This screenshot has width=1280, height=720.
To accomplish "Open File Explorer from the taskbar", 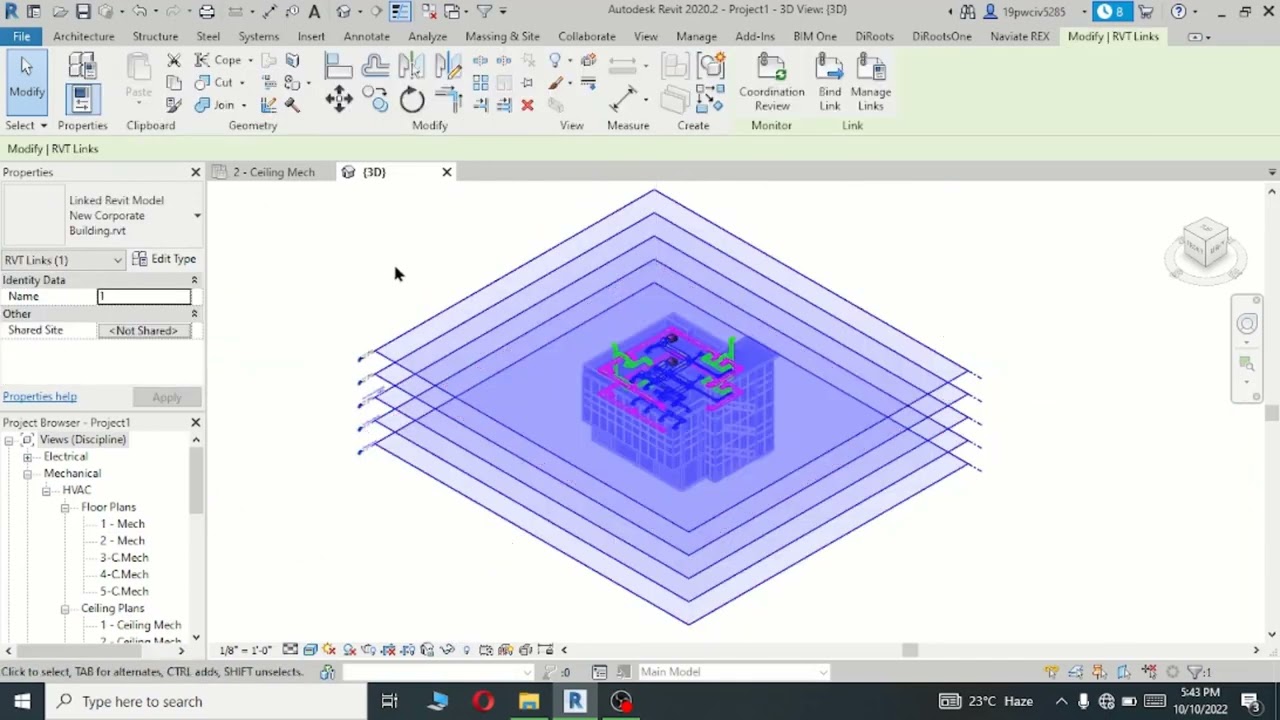I will (x=529, y=701).
